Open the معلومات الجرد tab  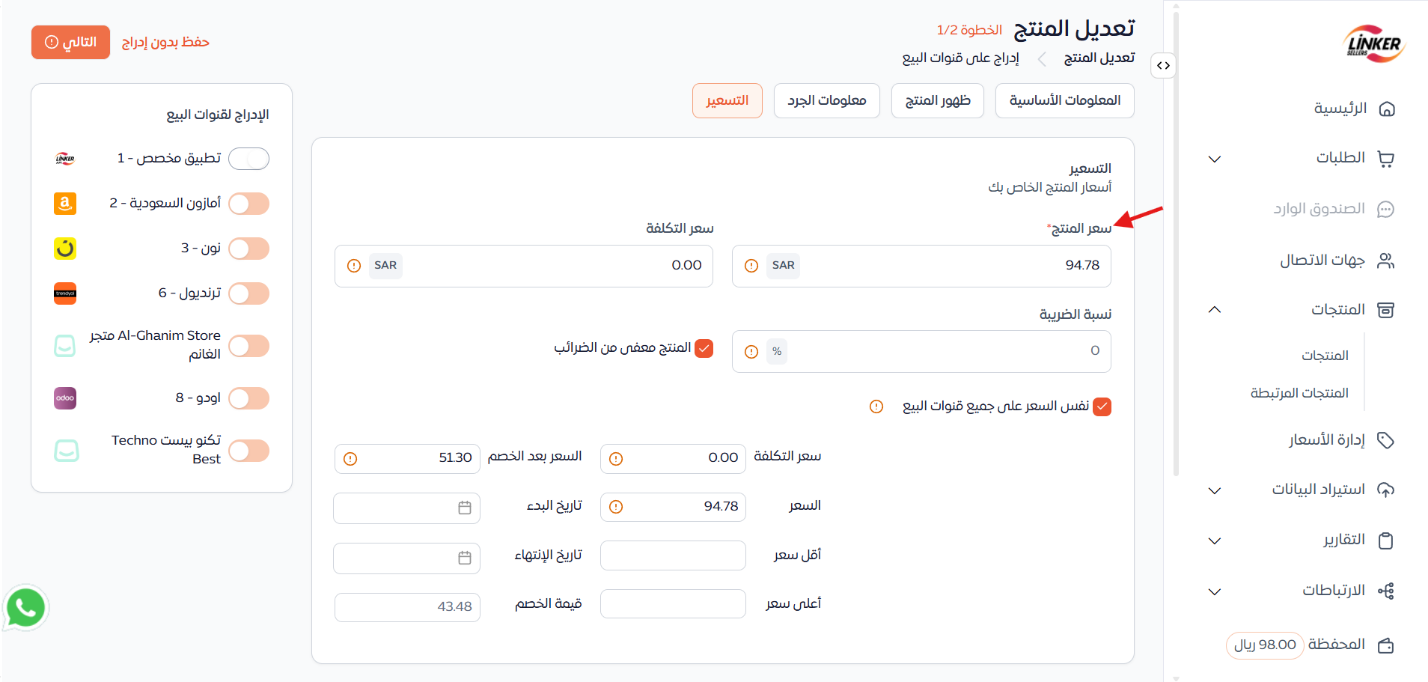click(827, 100)
